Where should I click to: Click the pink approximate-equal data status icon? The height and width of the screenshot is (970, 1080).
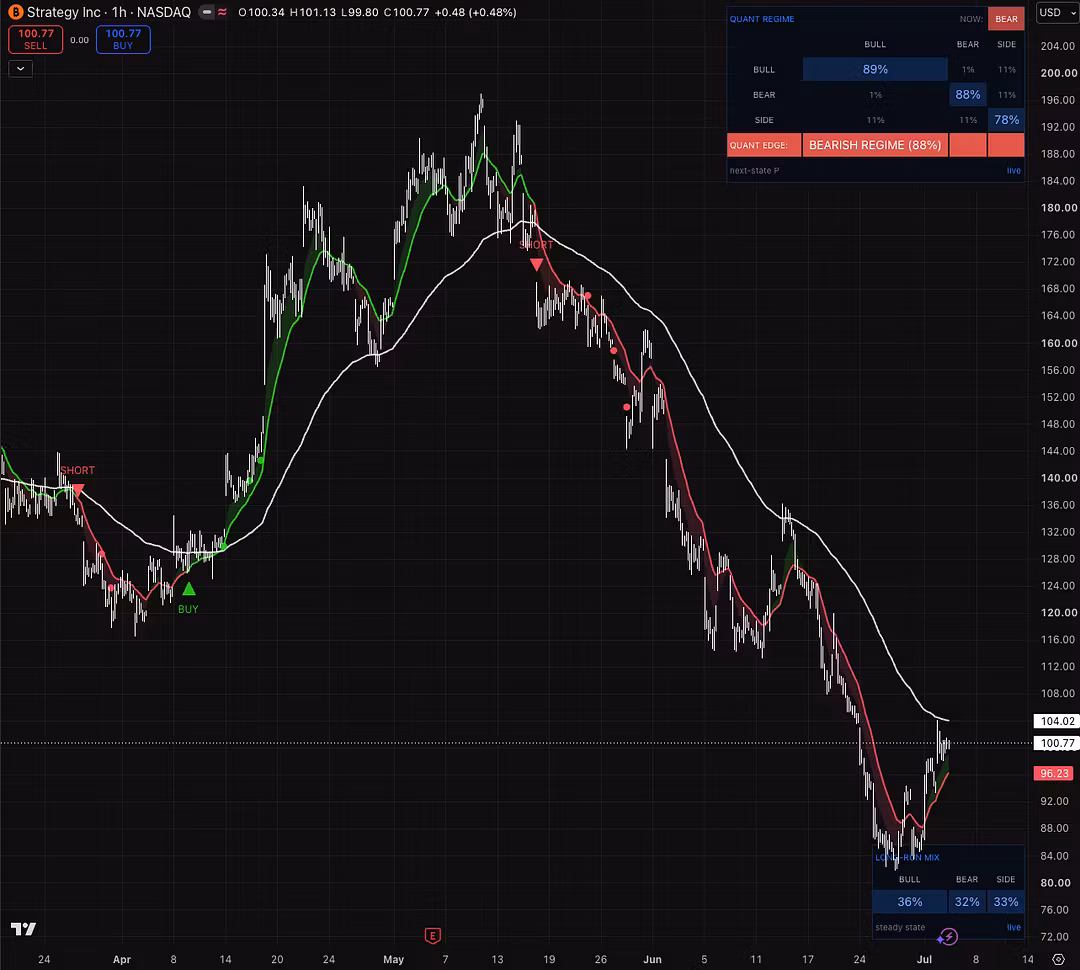click(x=222, y=12)
